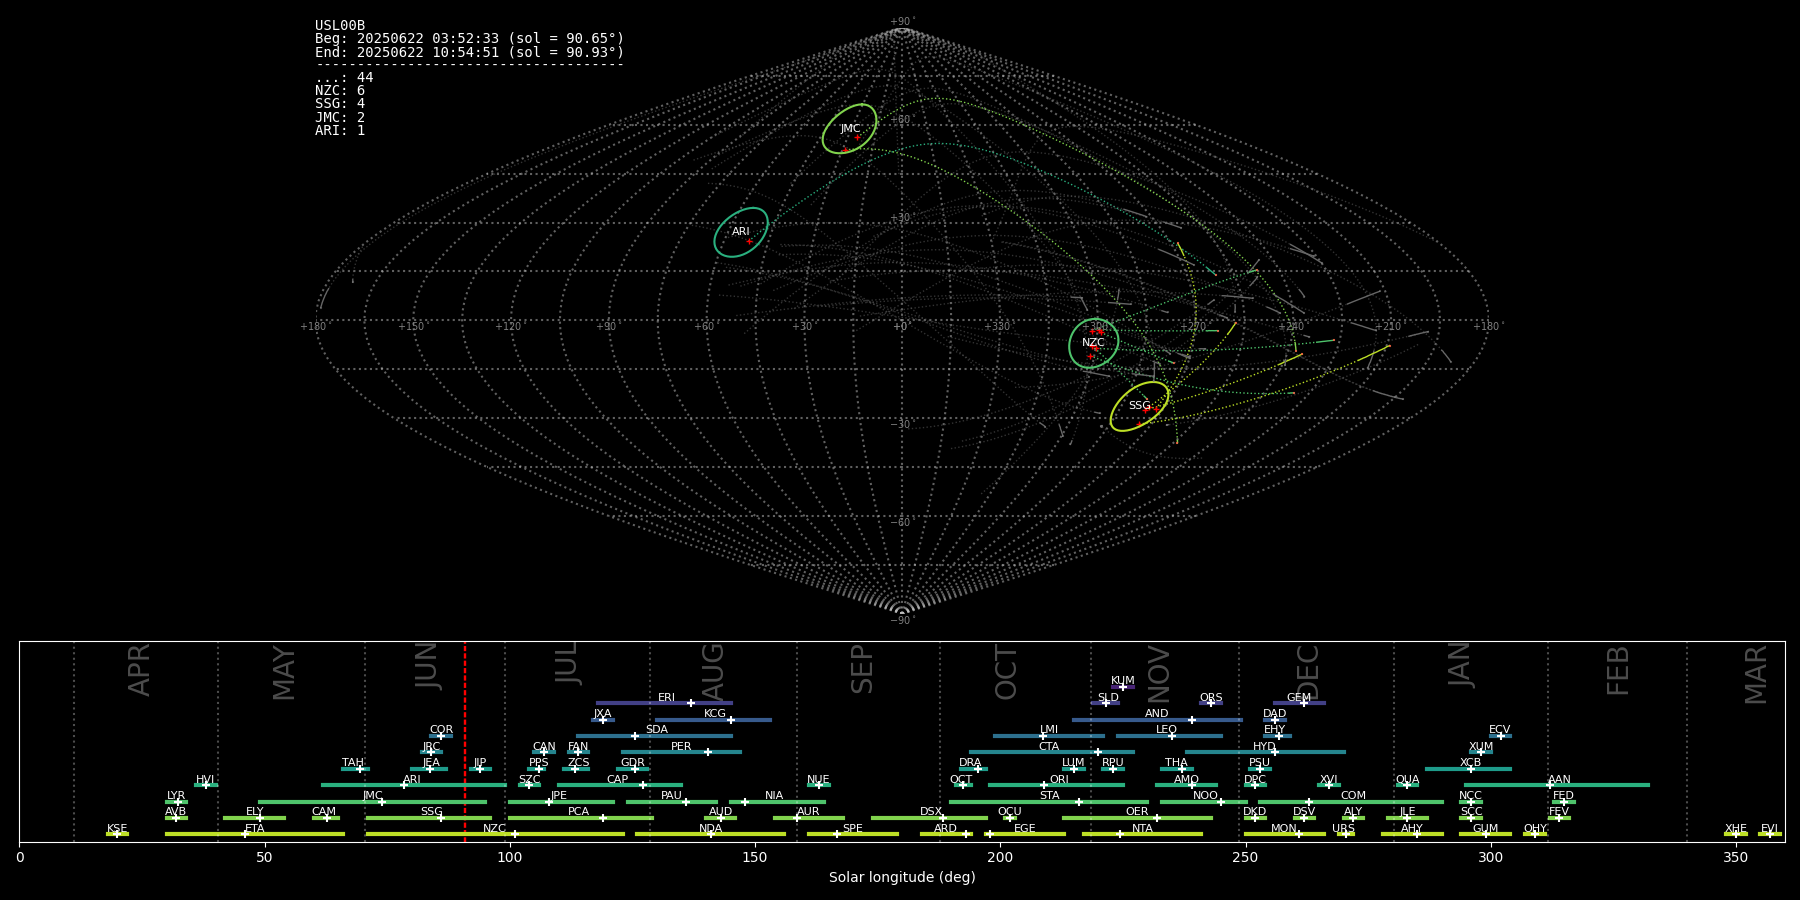Click the FEB month label
This screenshot has height=900, width=1800.
click(1618, 670)
